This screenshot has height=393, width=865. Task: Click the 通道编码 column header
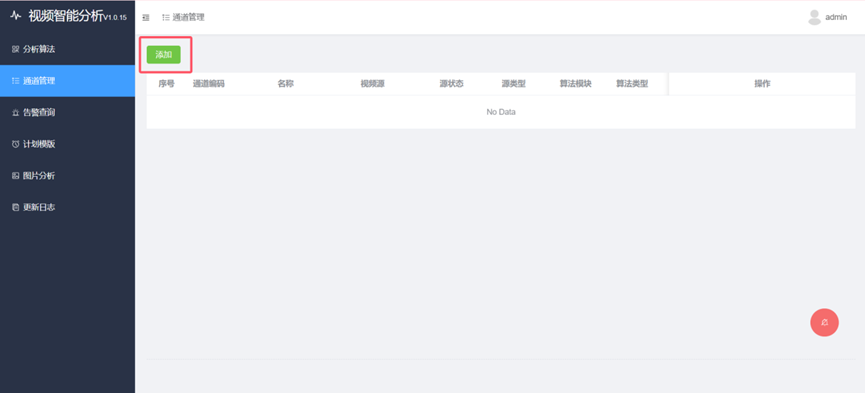pos(209,84)
